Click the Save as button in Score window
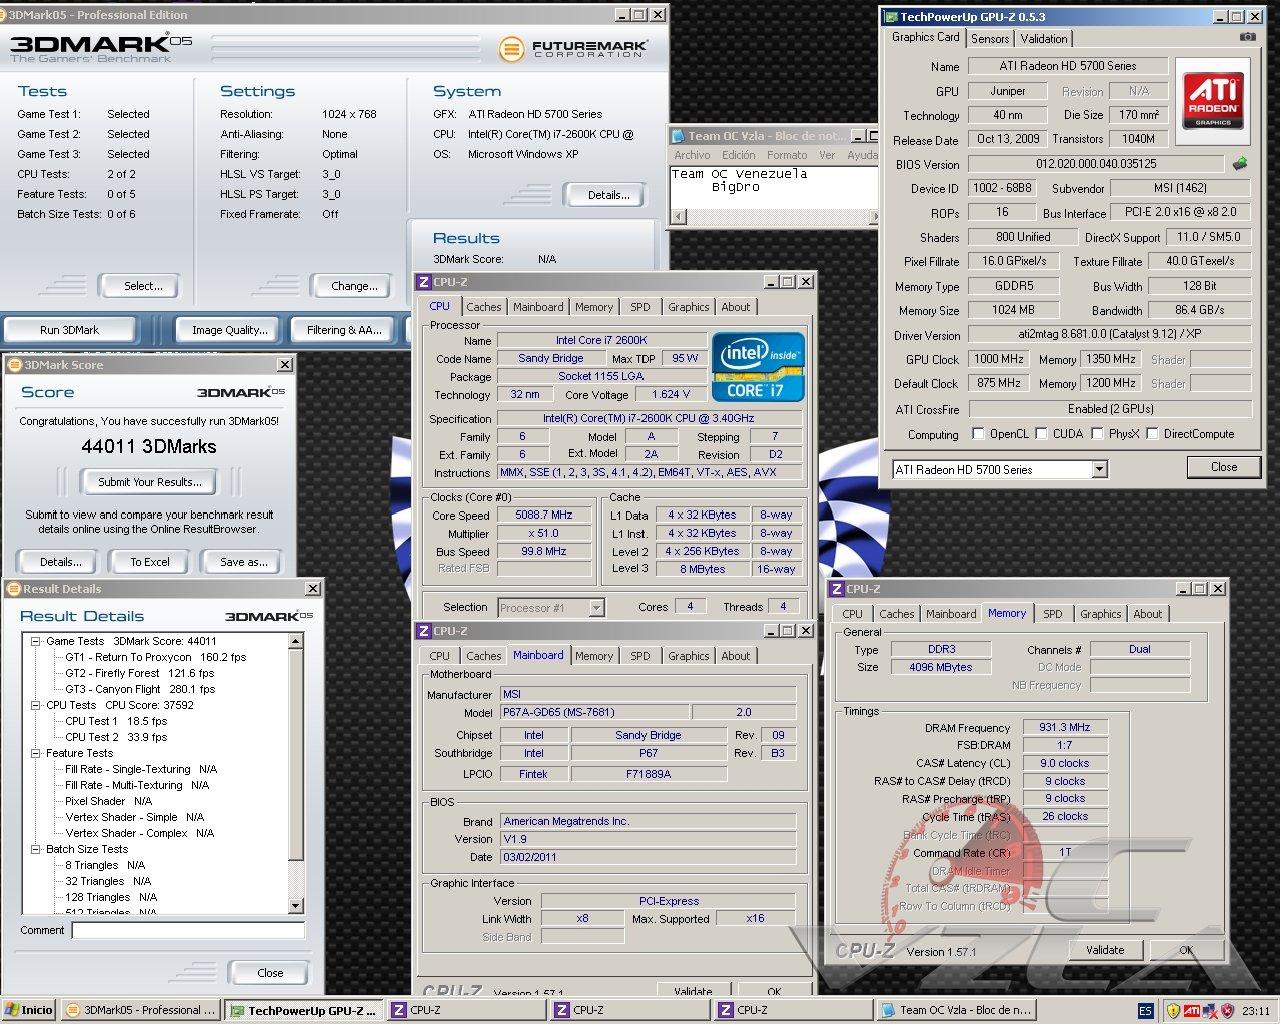Viewport: 1280px width, 1024px height. pyautogui.click(x=244, y=562)
